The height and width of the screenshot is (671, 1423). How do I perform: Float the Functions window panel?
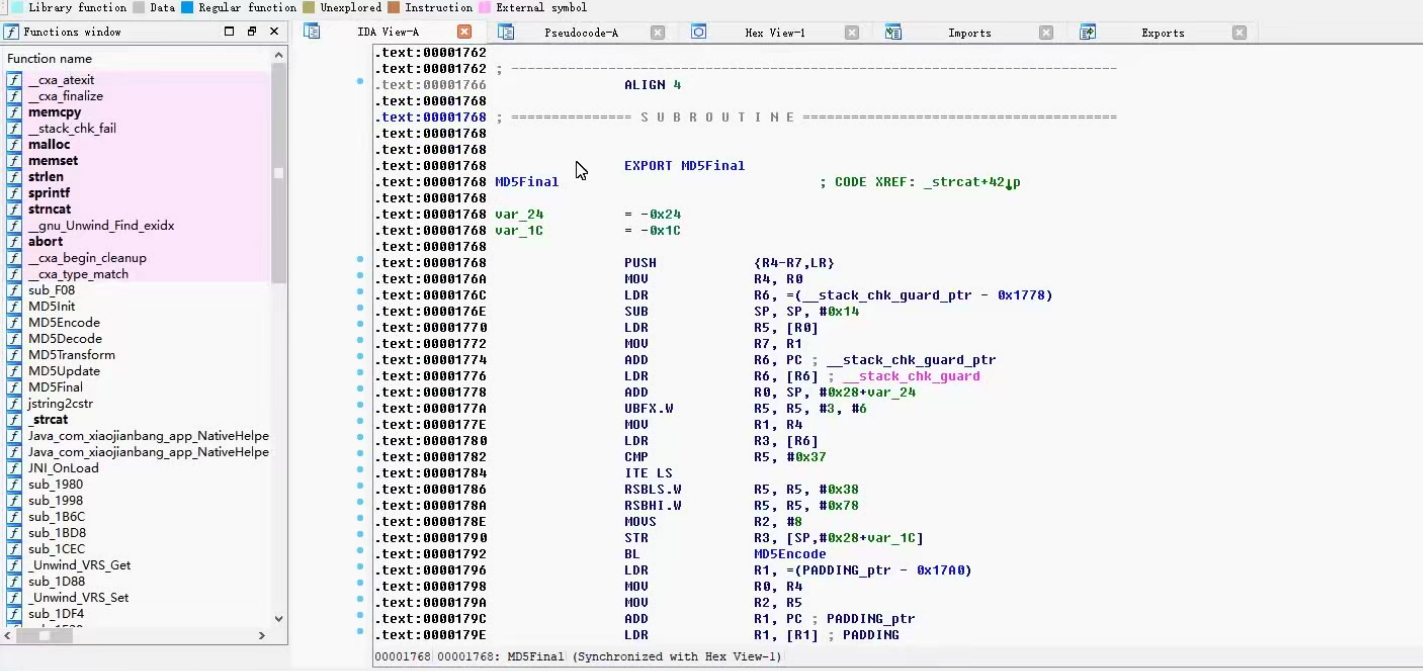pyautogui.click(x=251, y=31)
